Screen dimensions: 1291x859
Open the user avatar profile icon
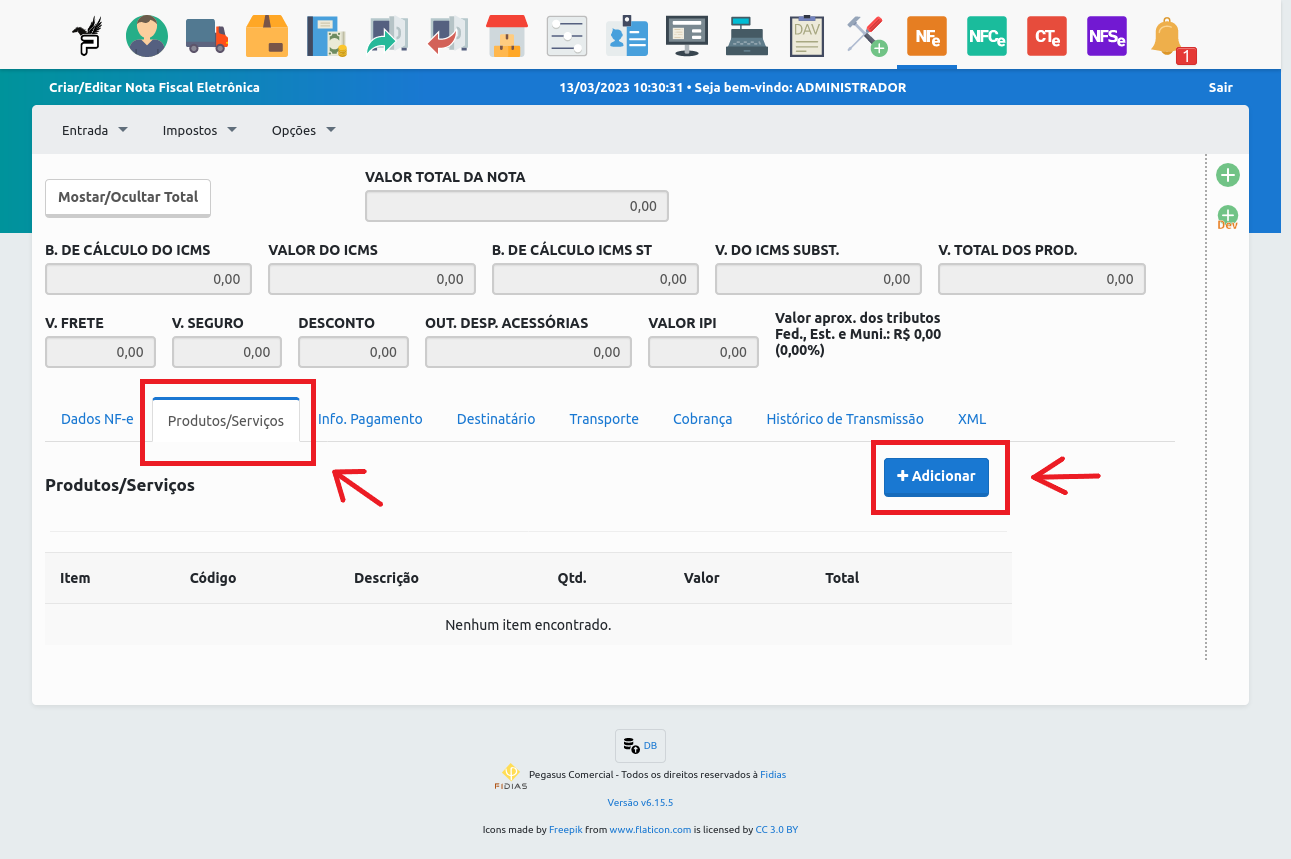(x=147, y=36)
